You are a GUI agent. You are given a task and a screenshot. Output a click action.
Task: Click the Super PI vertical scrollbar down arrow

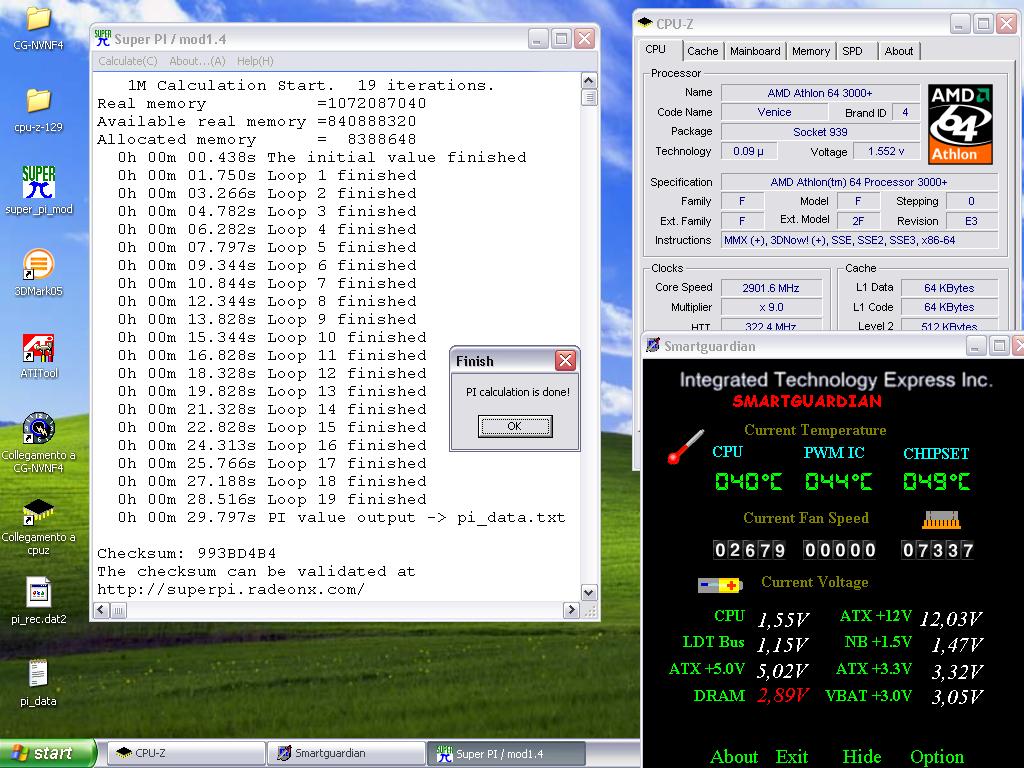[588, 592]
